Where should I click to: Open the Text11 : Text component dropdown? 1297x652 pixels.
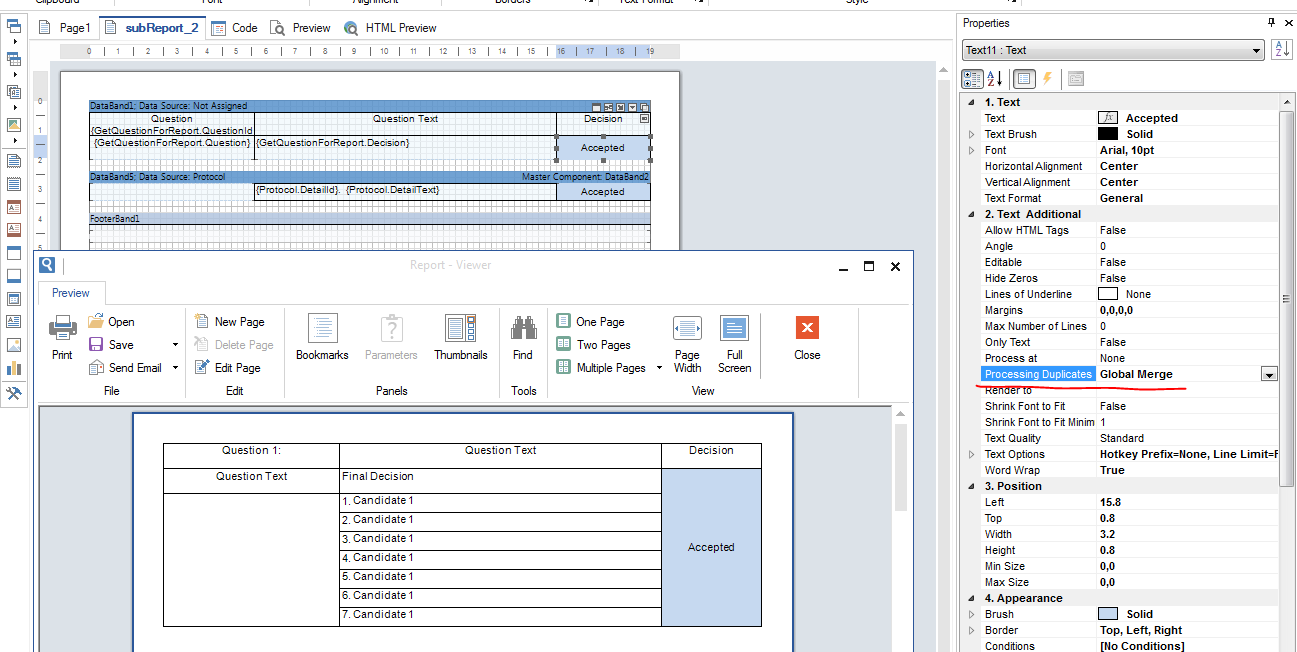1258,50
